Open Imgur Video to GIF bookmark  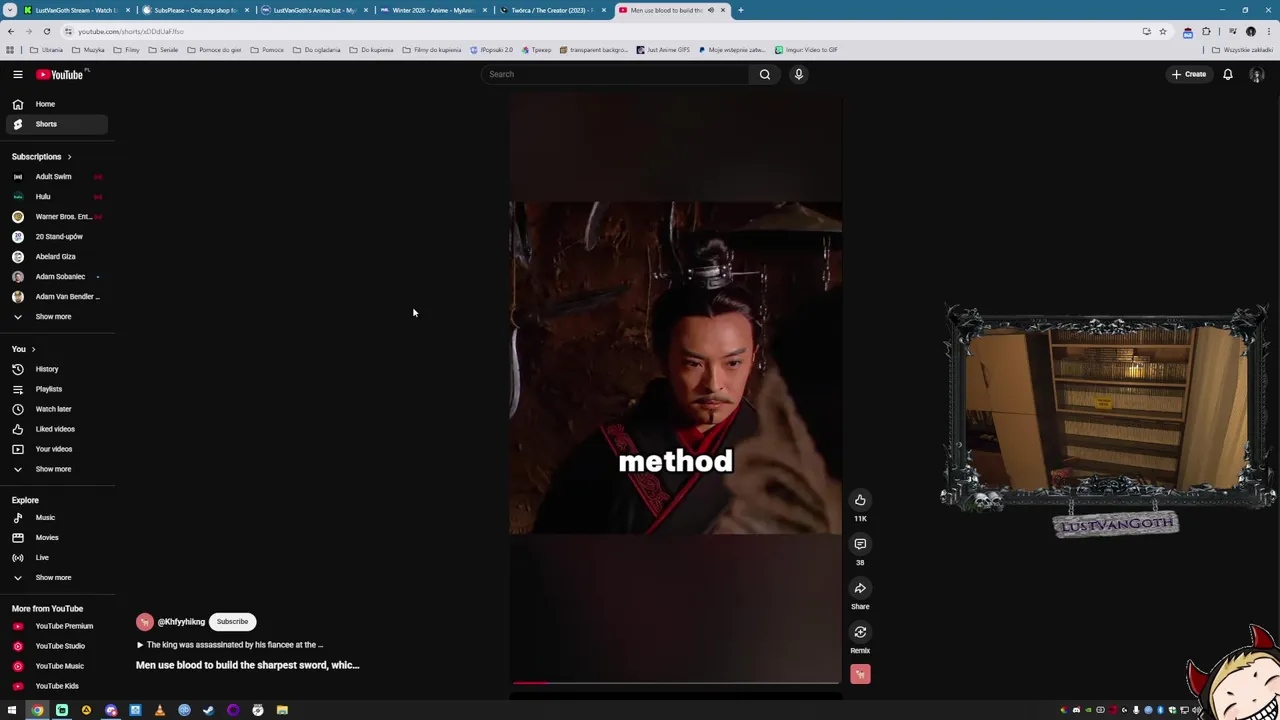806,50
